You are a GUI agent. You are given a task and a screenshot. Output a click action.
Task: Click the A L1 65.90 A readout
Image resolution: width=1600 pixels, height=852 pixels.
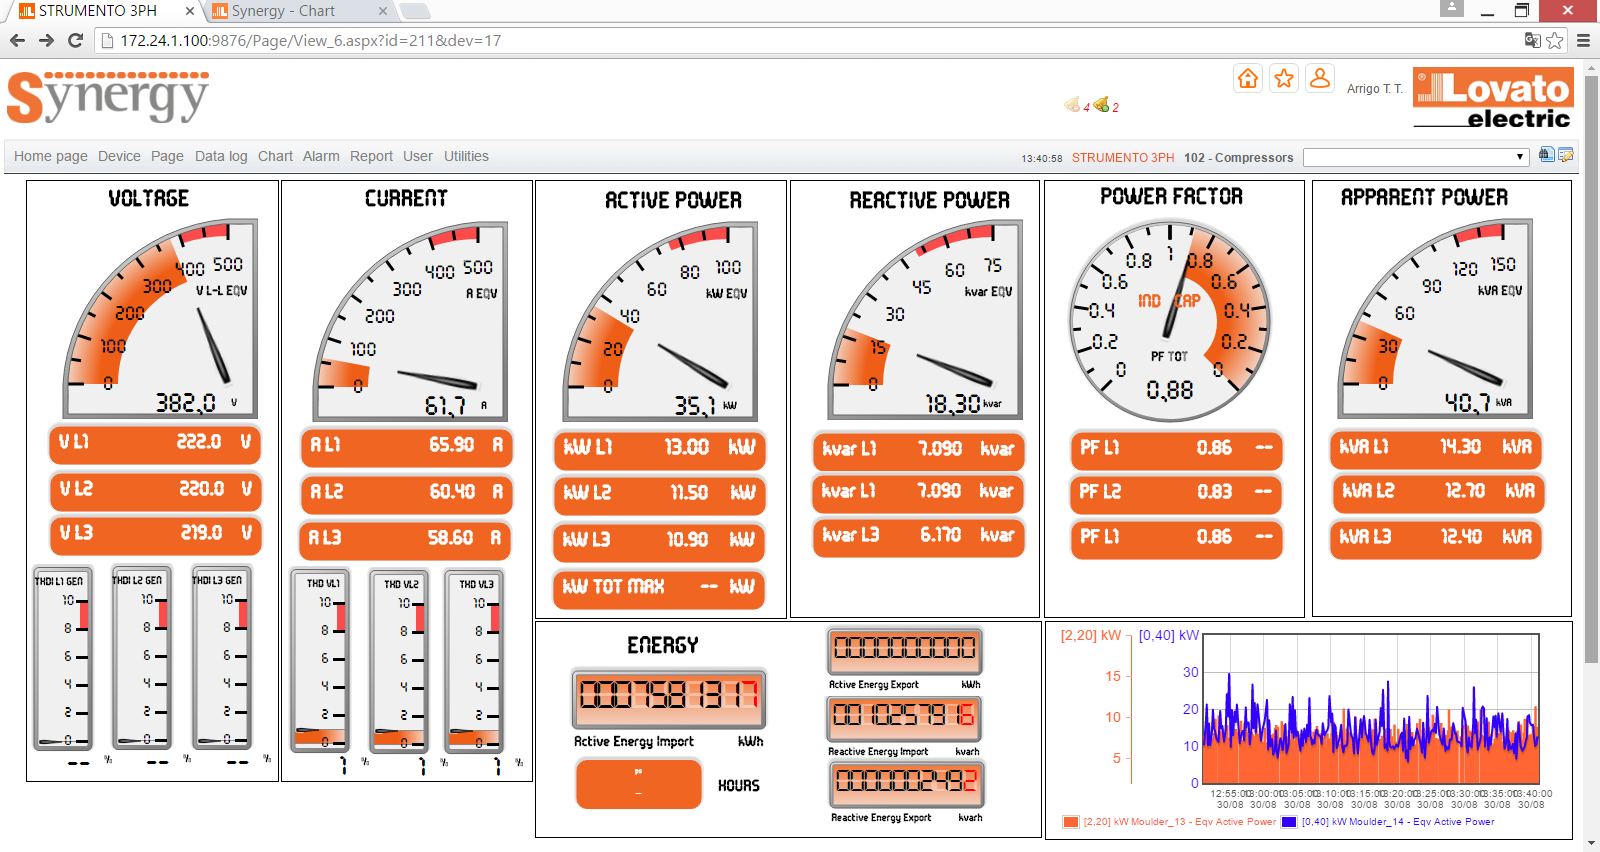[x=406, y=446]
